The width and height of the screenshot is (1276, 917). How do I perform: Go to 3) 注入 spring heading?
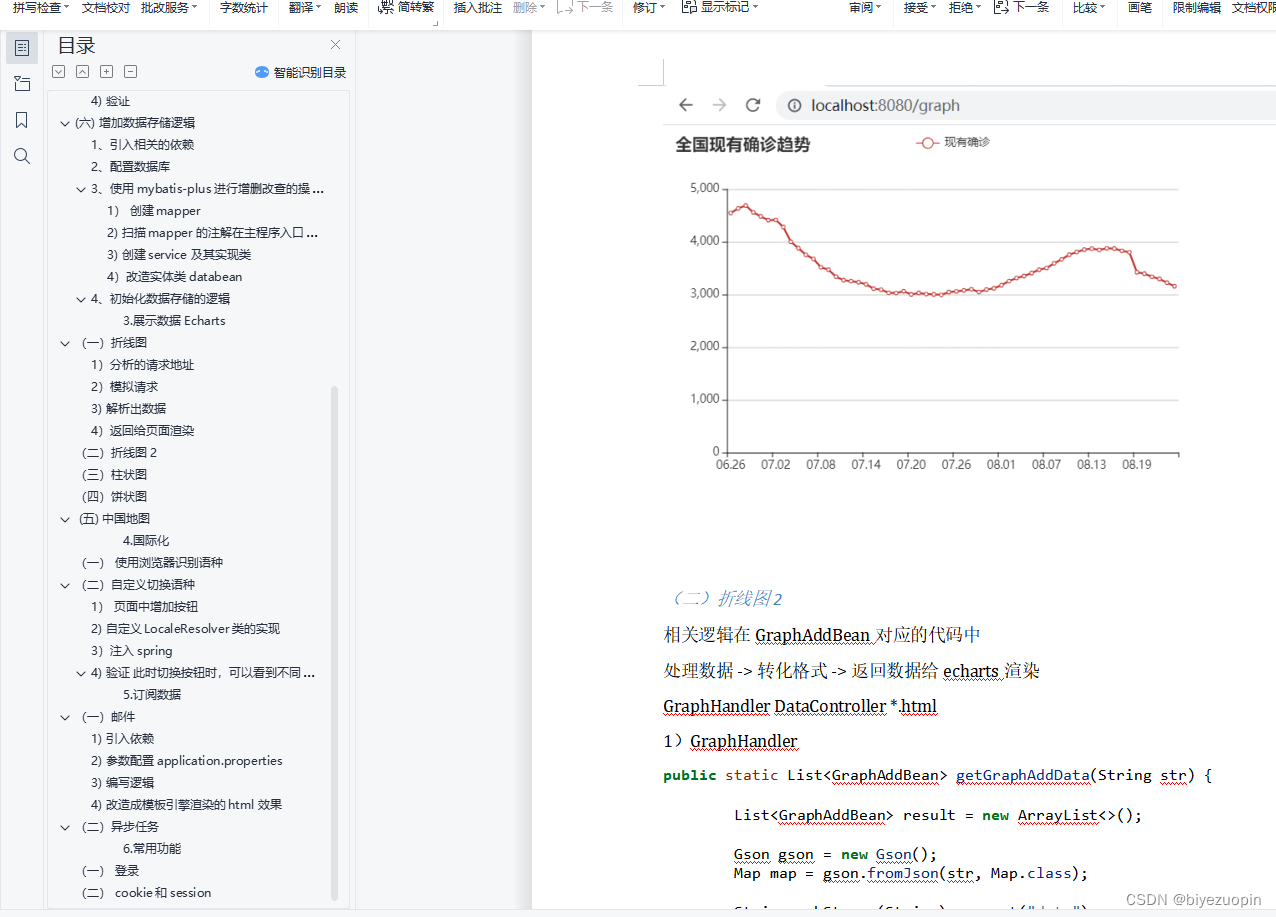pyautogui.click(x=131, y=651)
